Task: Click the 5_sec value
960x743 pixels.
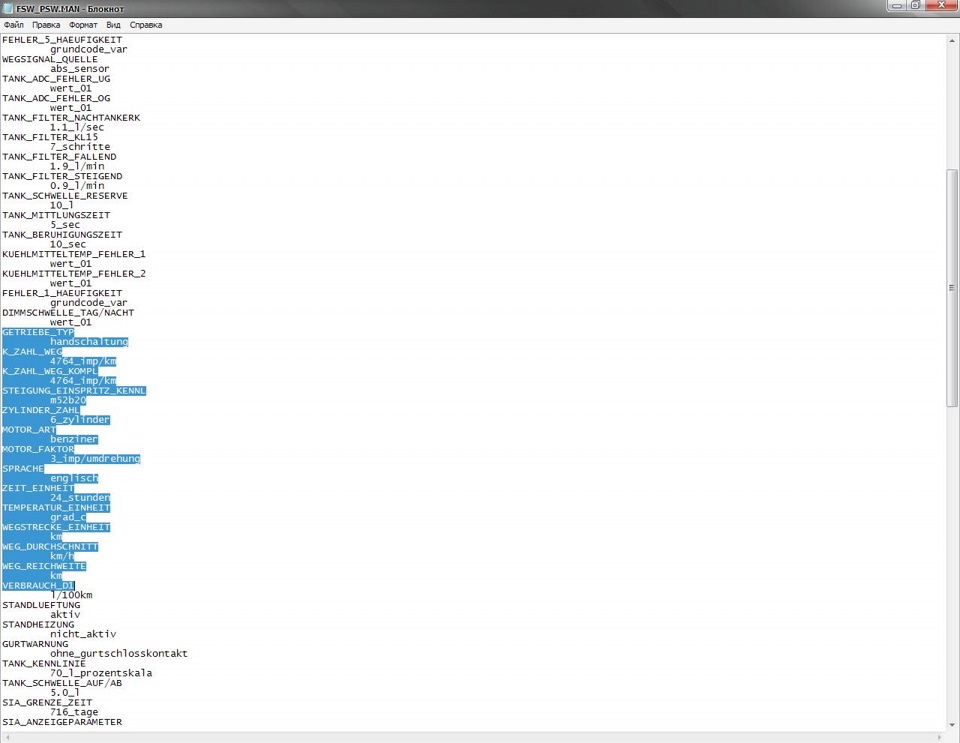Action: pyautogui.click(x=65, y=225)
